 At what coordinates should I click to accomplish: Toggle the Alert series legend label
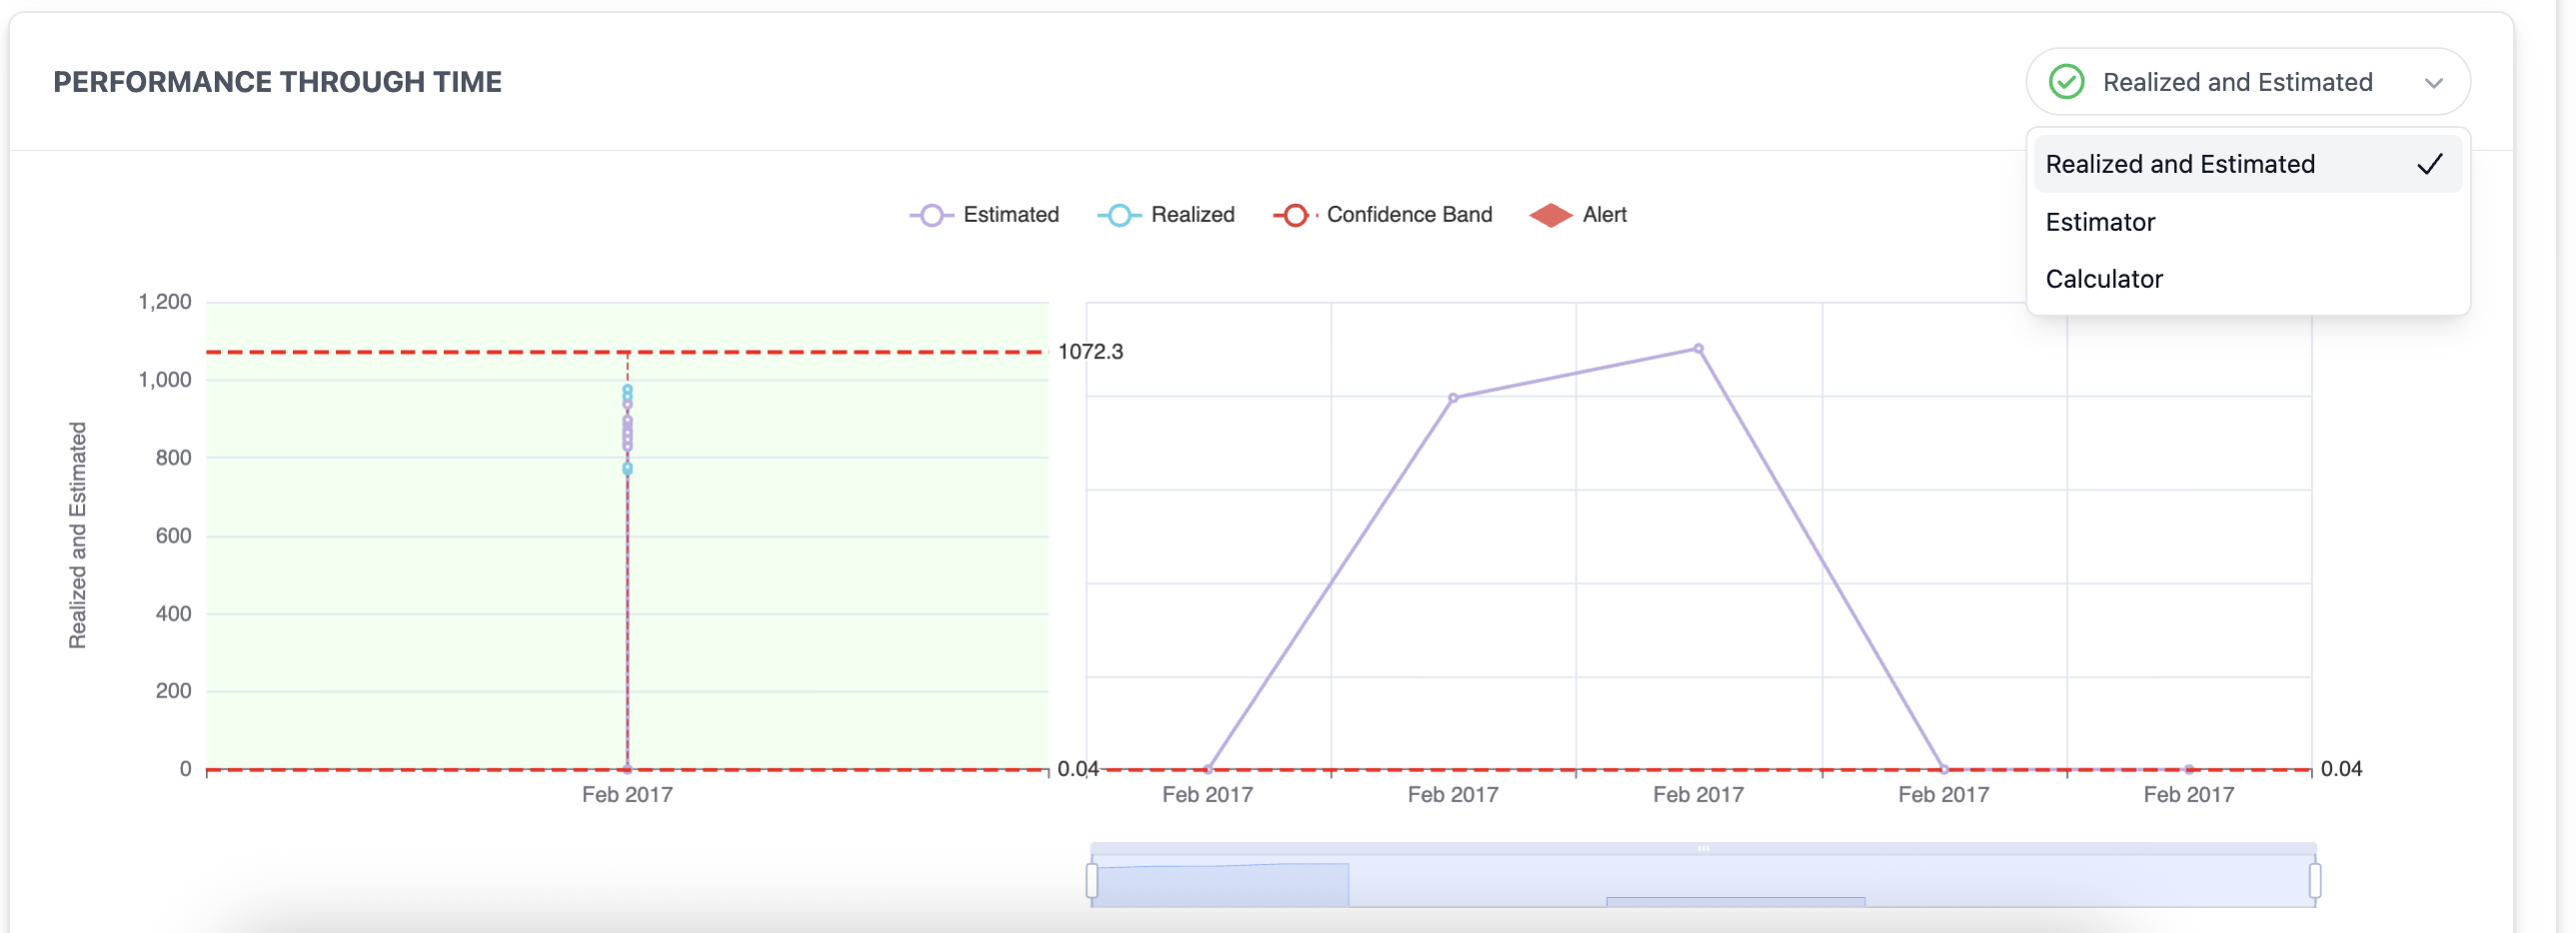click(x=1605, y=215)
